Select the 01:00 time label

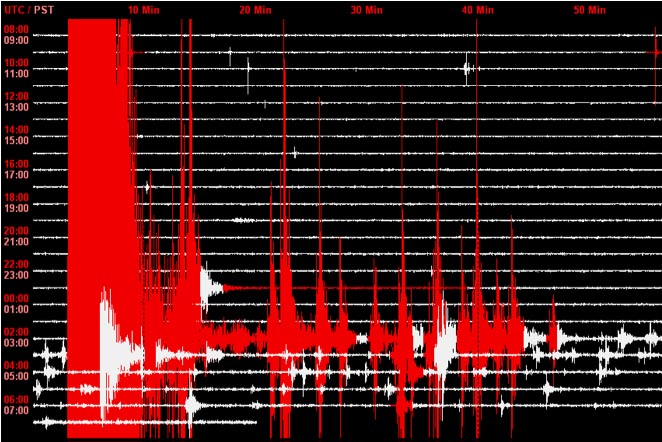(16, 309)
